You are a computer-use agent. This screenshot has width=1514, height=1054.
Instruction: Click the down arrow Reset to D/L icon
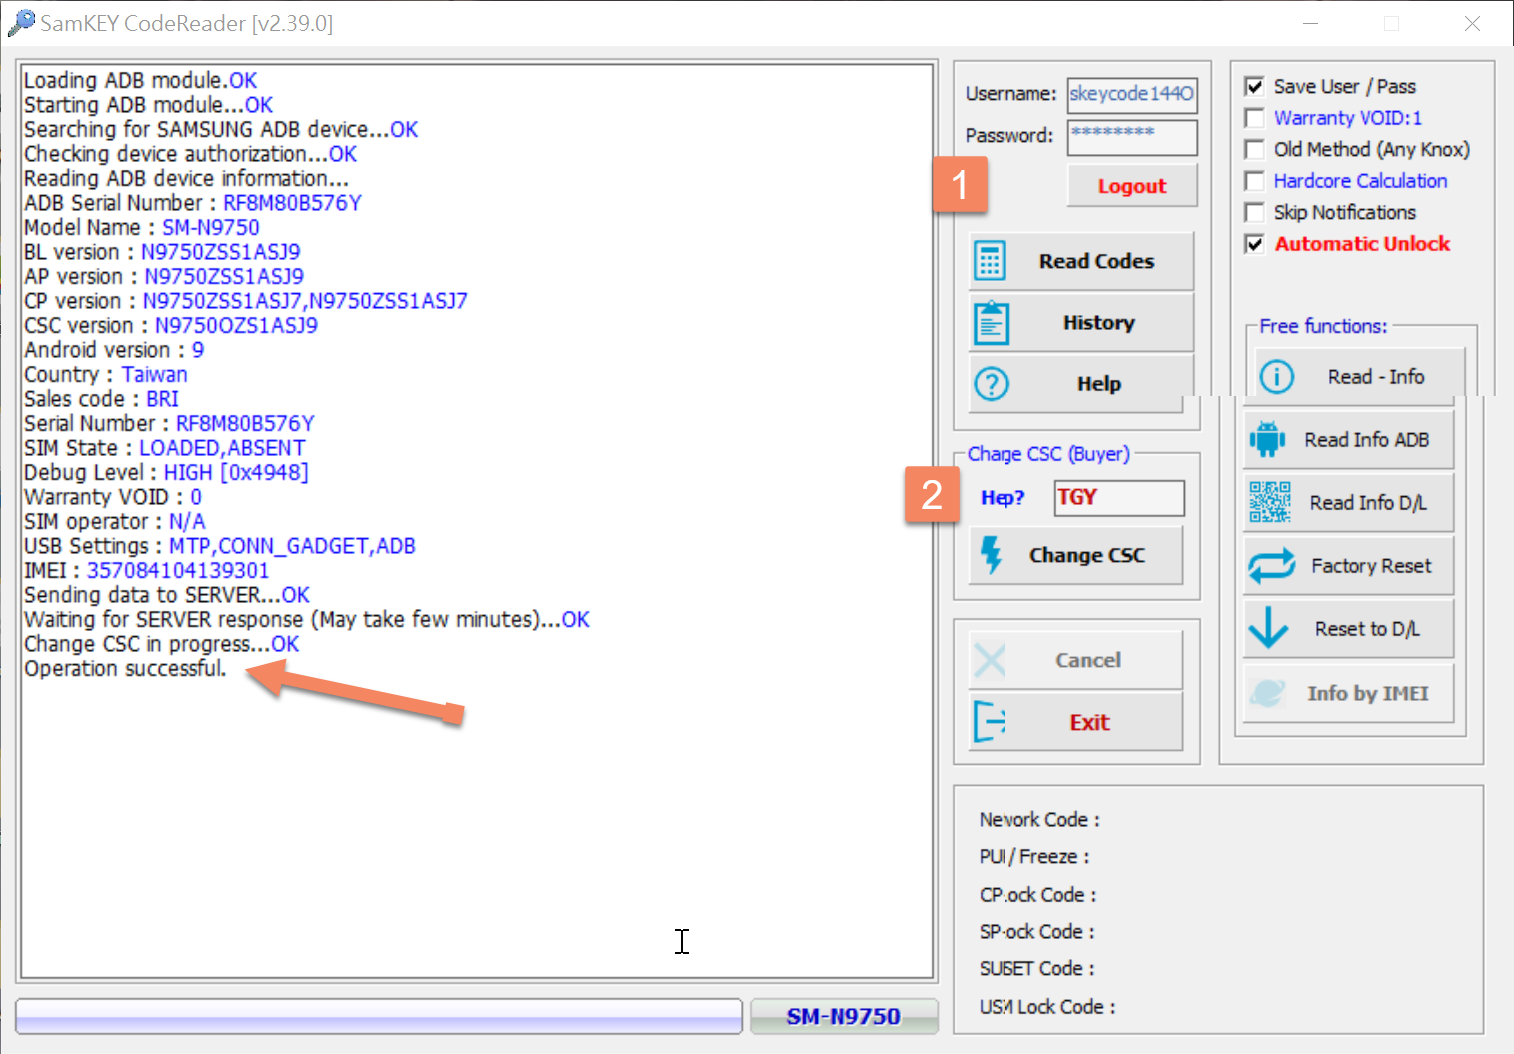click(1268, 628)
